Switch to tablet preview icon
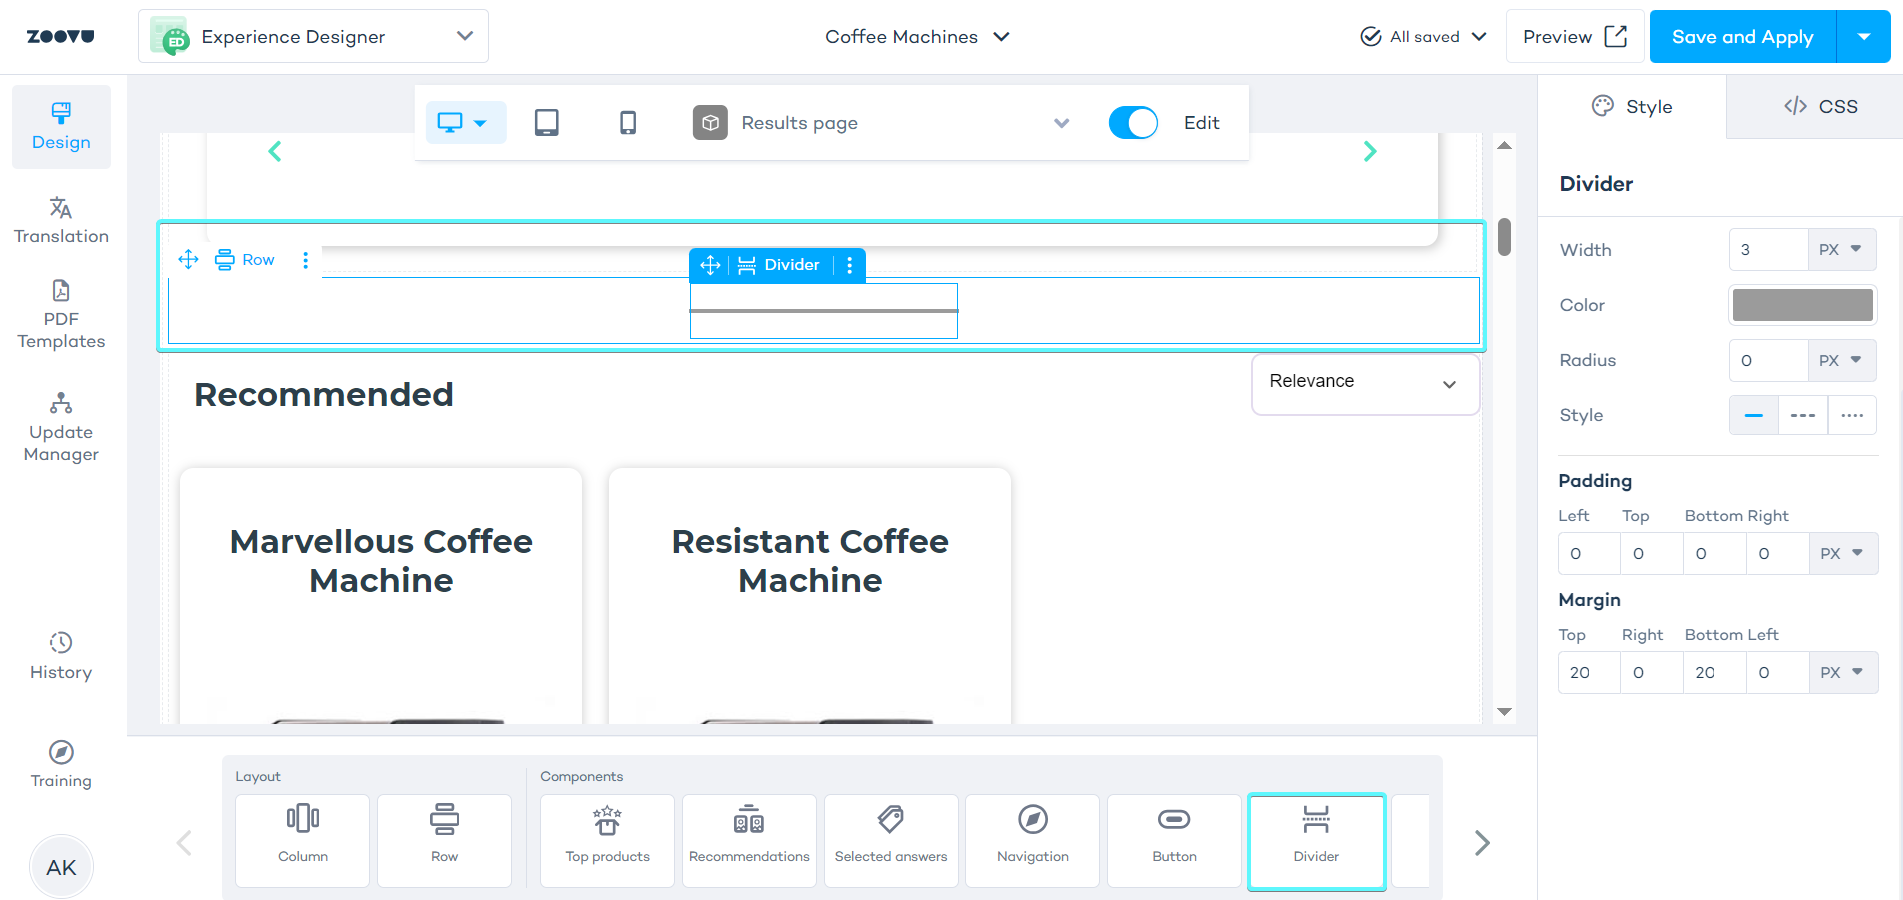 (x=546, y=123)
